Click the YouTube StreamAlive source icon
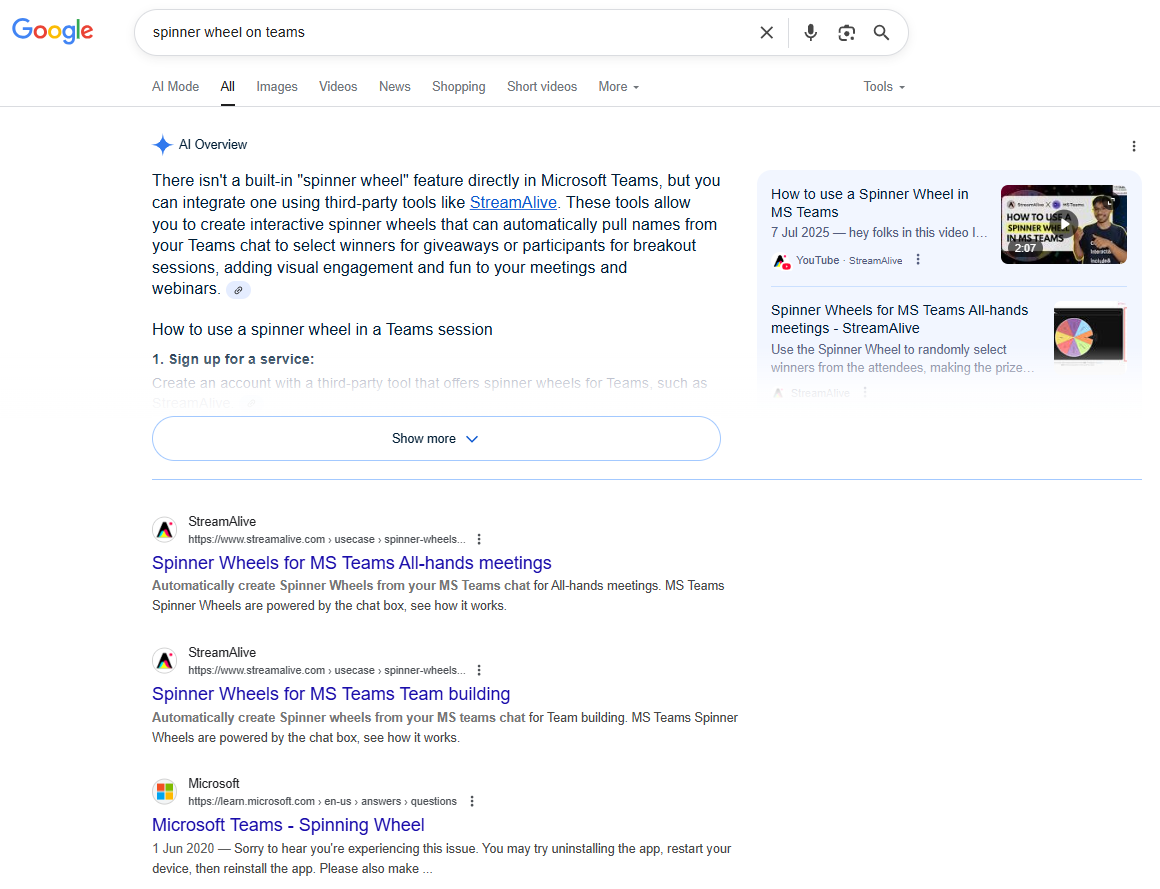The image size is (1160, 889). 781,260
